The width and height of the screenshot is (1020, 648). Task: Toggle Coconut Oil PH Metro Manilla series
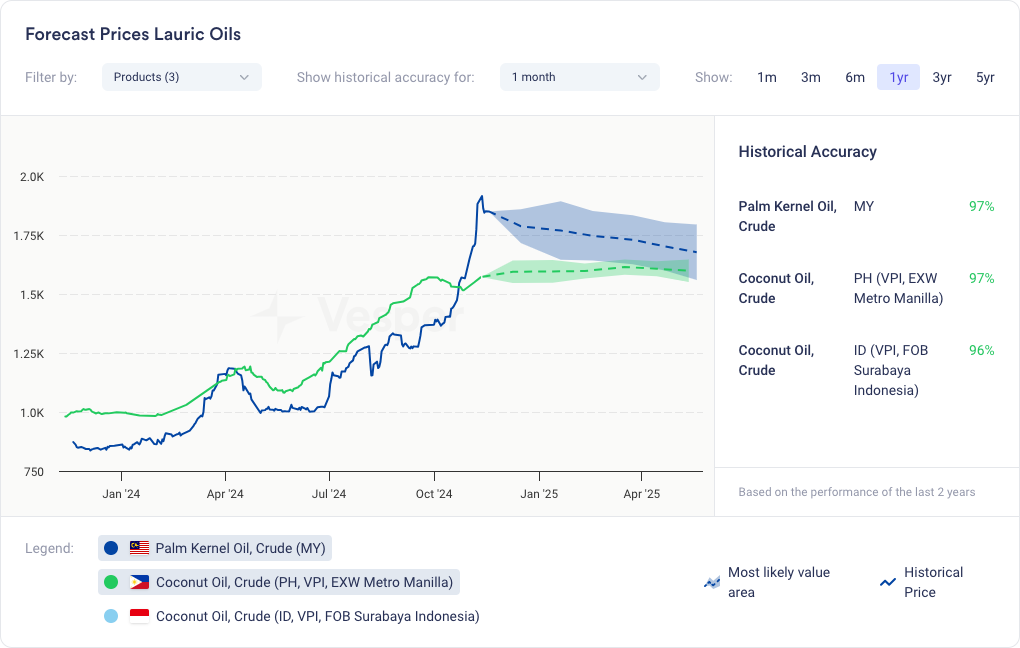pyautogui.click(x=304, y=582)
